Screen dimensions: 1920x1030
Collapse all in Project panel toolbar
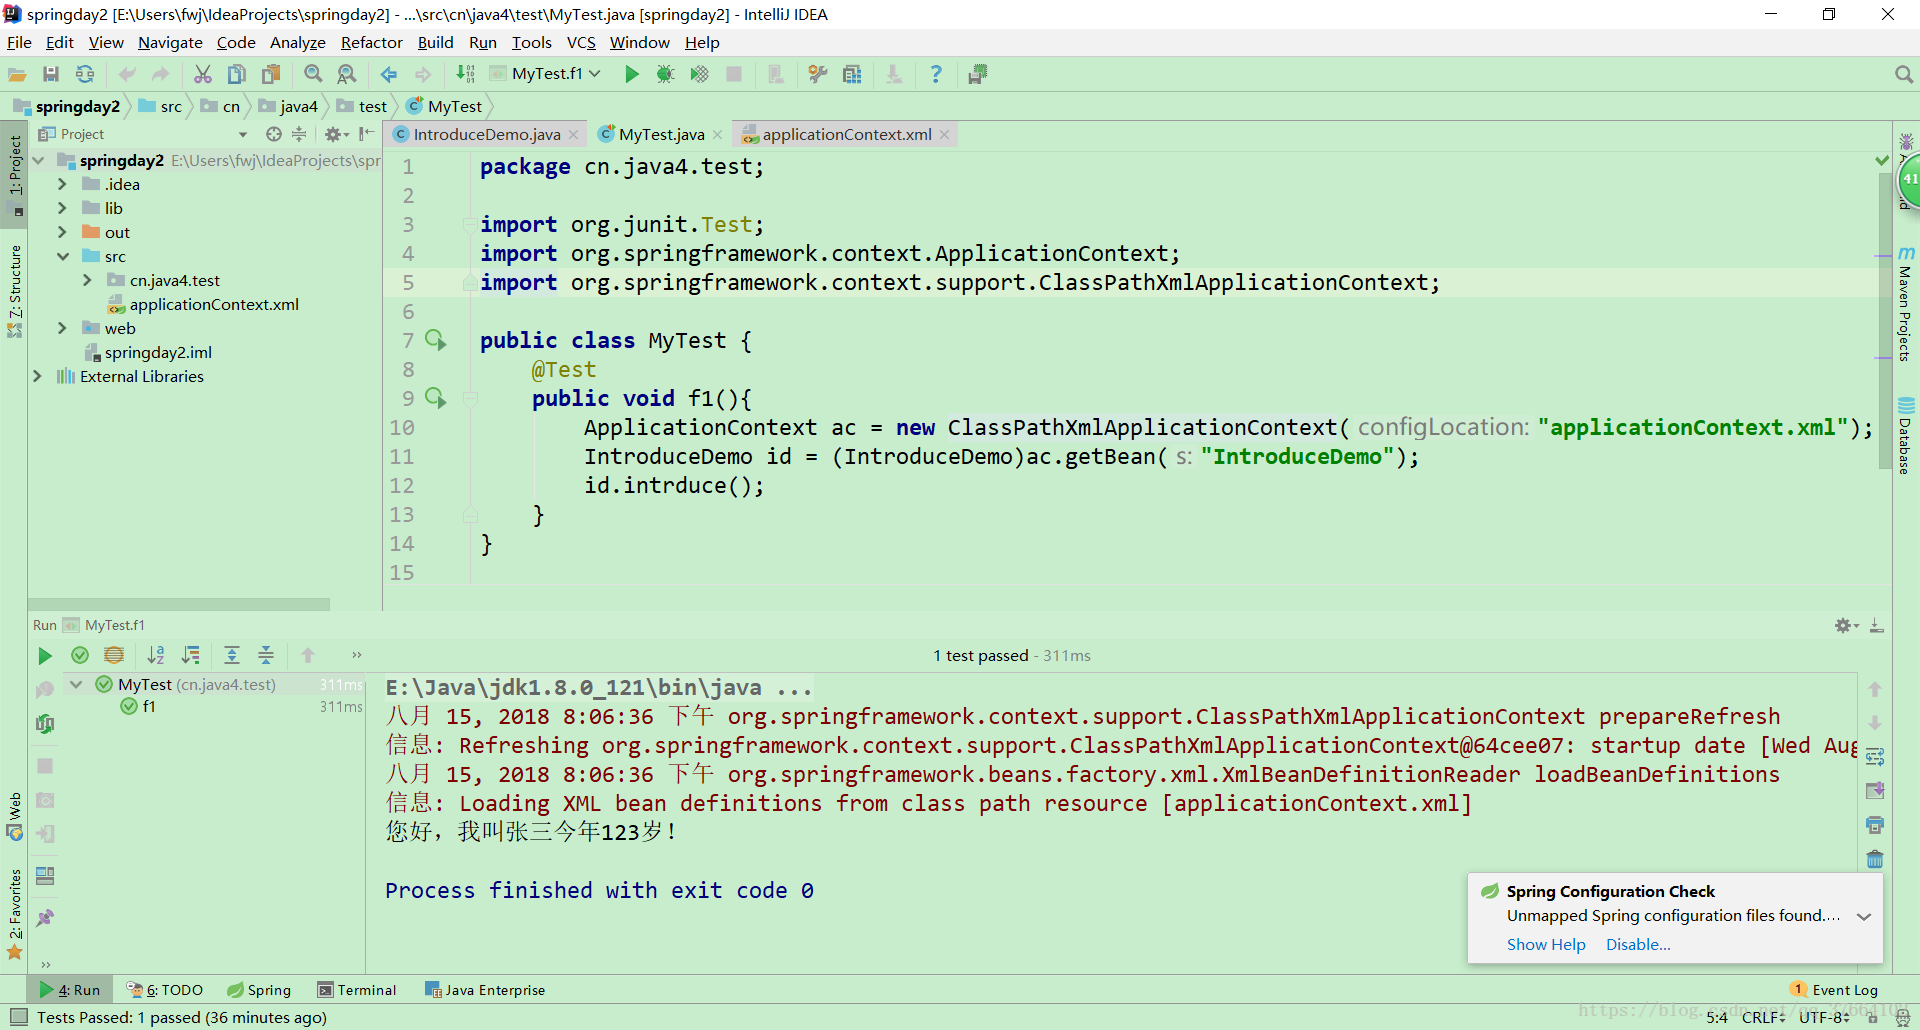tap(298, 134)
